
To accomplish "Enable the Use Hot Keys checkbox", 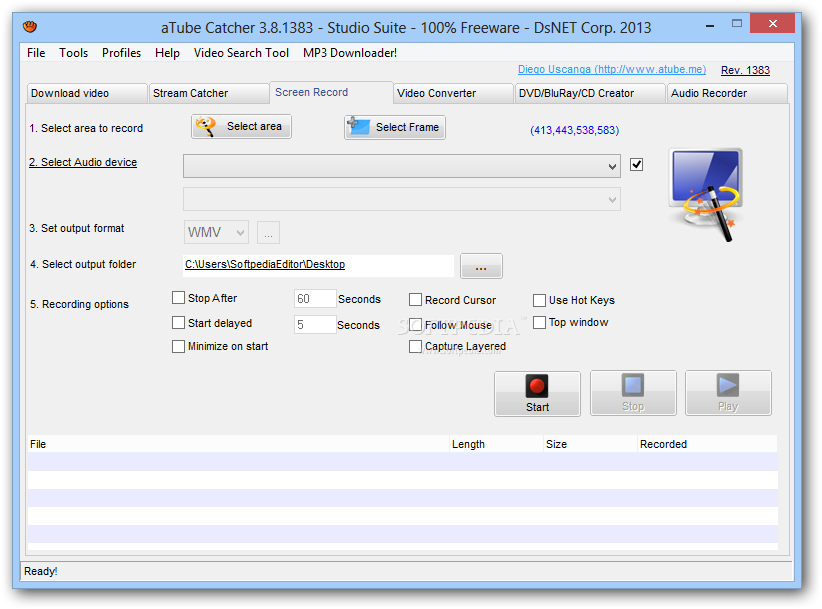I will click(x=539, y=300).
